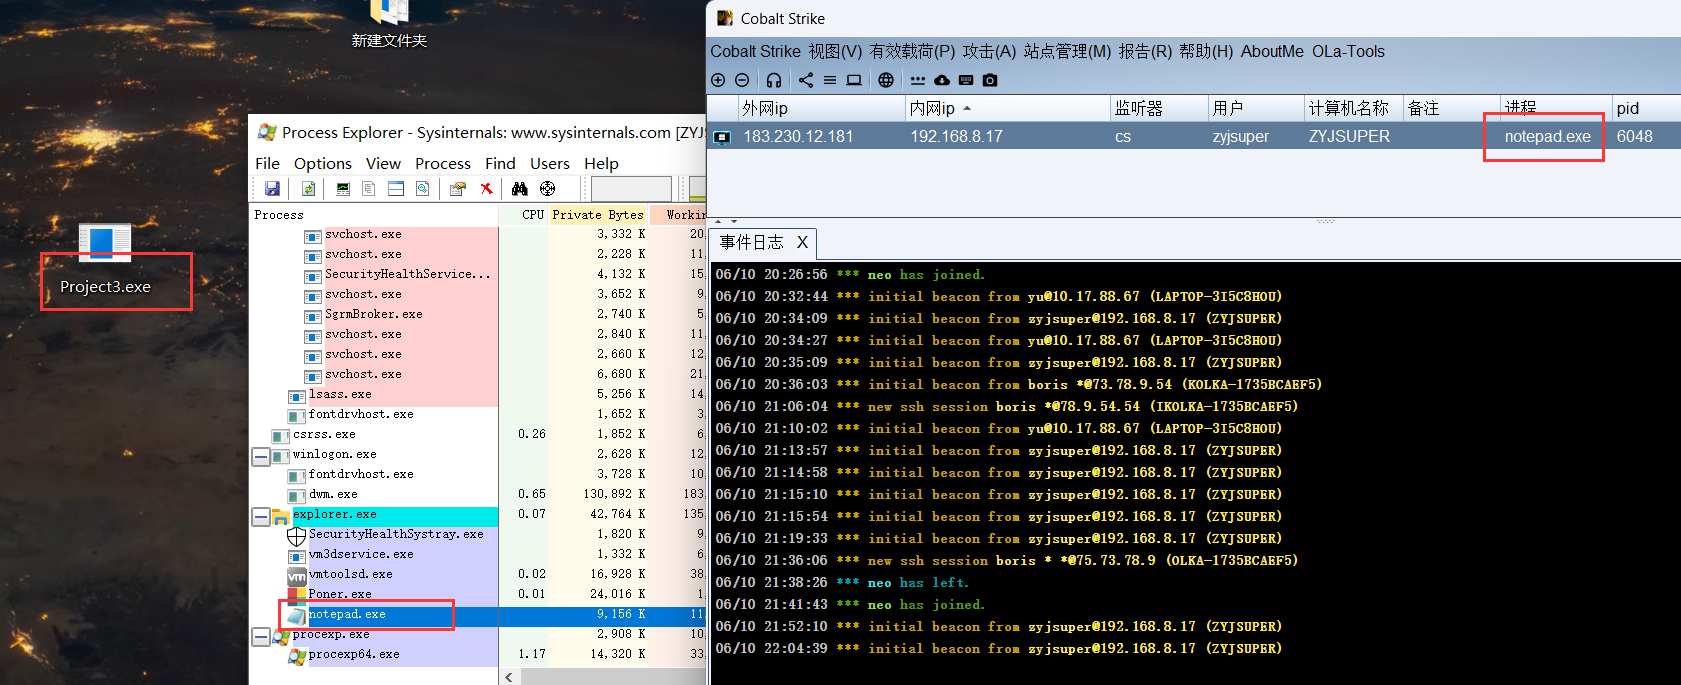The image size is (1681, 685).
Task: Open Options menu in Process Explorer
Action: pos(322,163)
